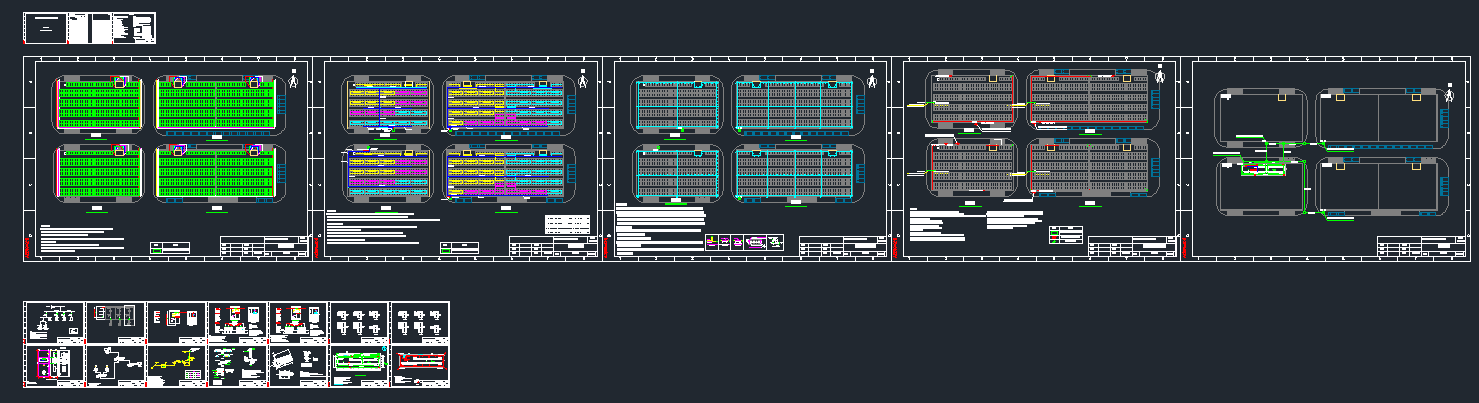Click the notes text block on the fourth sheet
This screenshot has height=403, width=1479.
pos(940,224)
